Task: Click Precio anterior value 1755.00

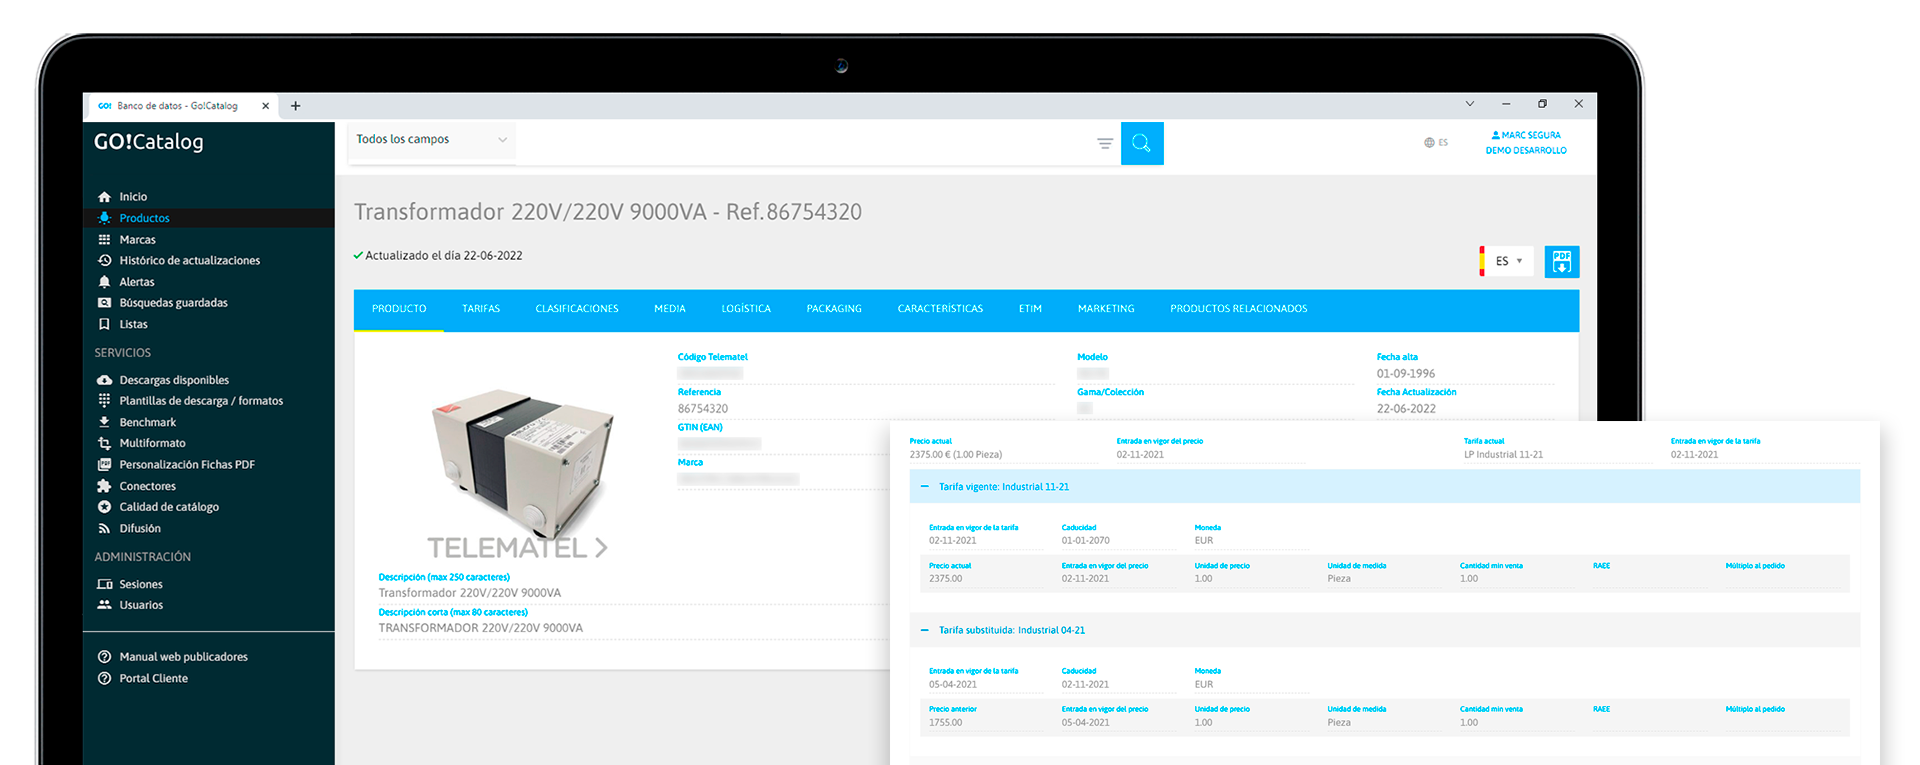Action: [946, 723]
